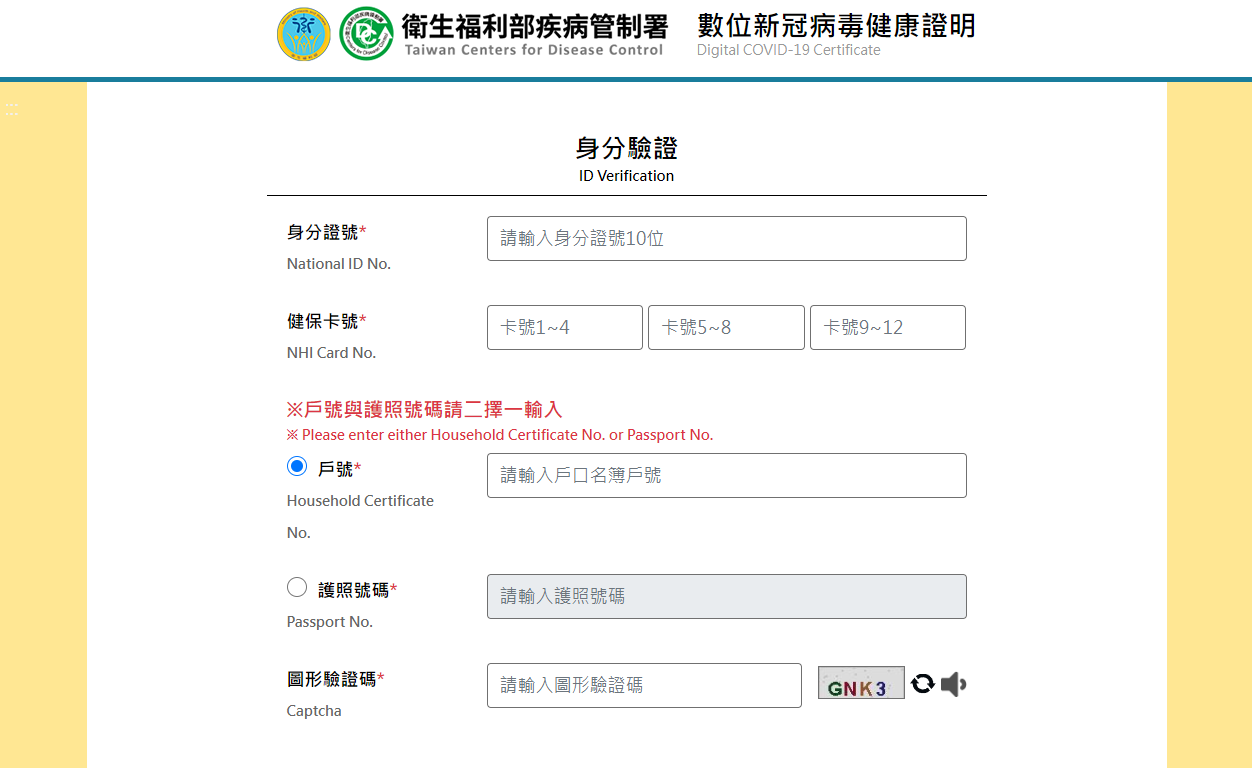Image resolution: width=1252 pixels, height=768 pixels.
Task: Click the green Taiwan CDC logo
Action: (366, 34)
